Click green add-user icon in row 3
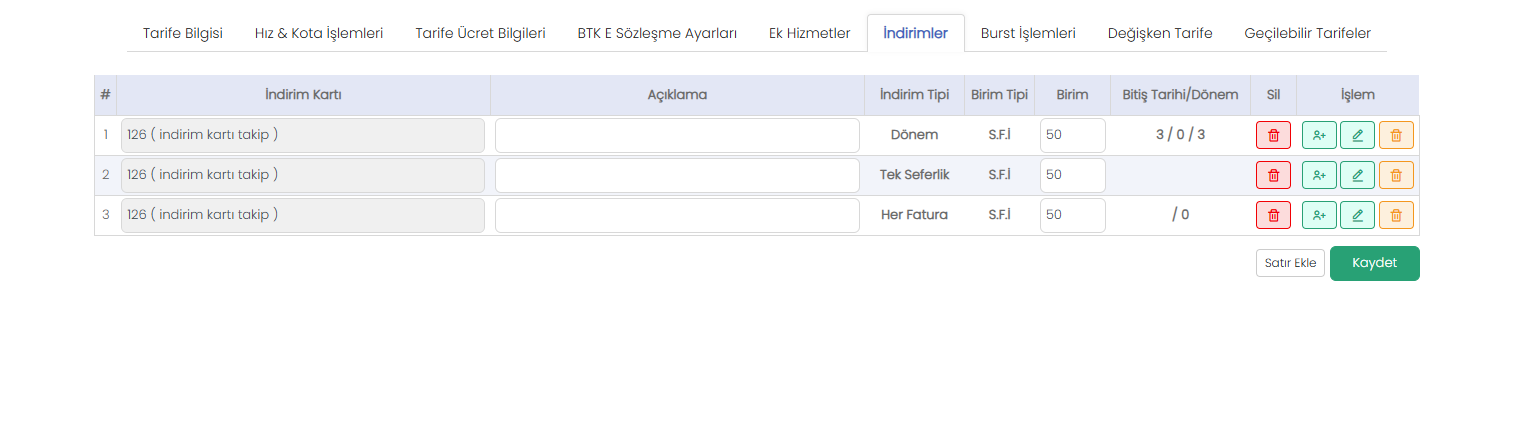This screenshot has height=427, width=1527. tap(1319, 215)
